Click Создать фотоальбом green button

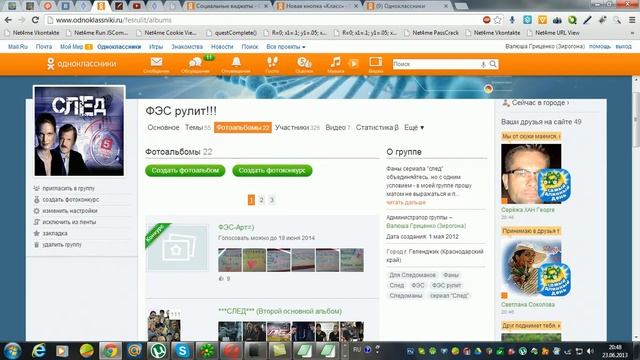pos(185,170)
